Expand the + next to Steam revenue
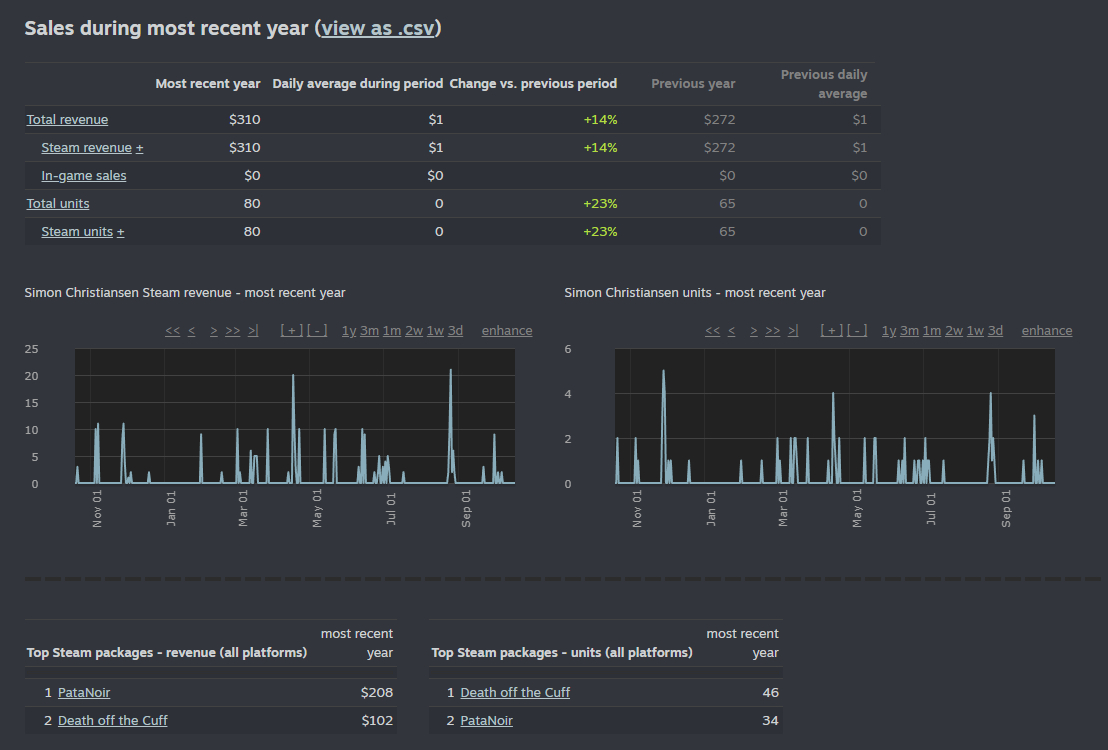 pos(140,148)
